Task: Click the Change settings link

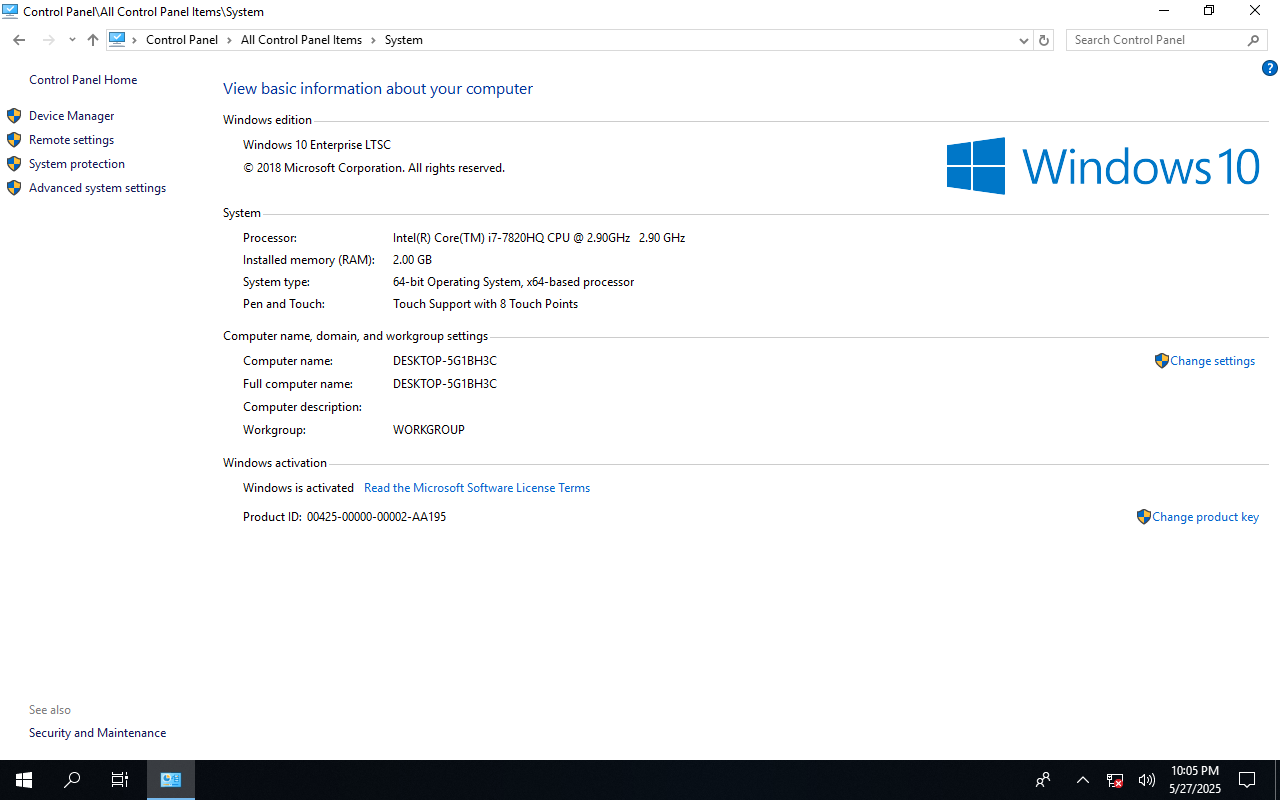Action: [1212, 361]
